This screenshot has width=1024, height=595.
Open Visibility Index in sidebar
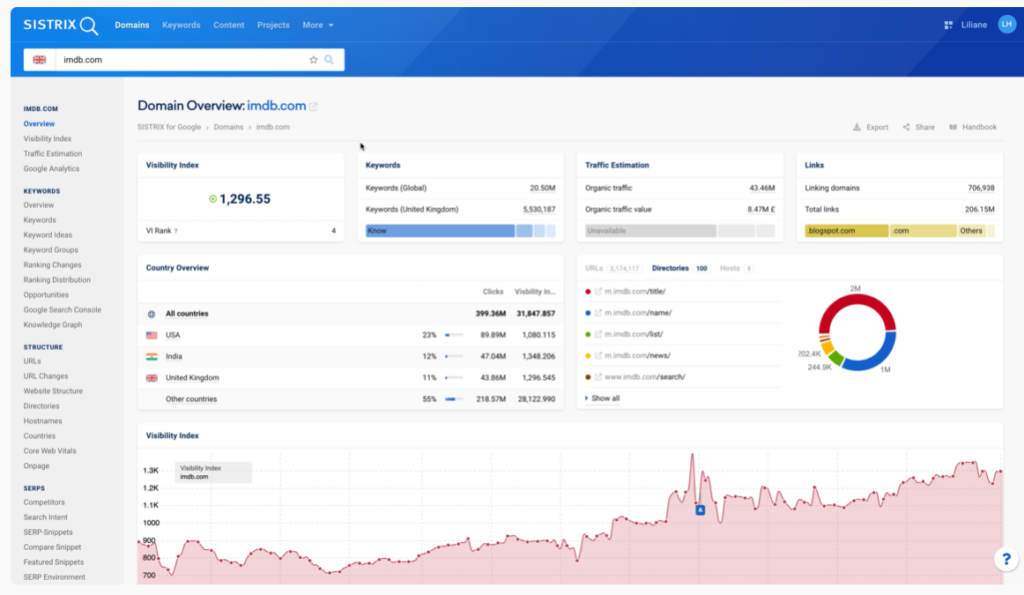(48, 138)
